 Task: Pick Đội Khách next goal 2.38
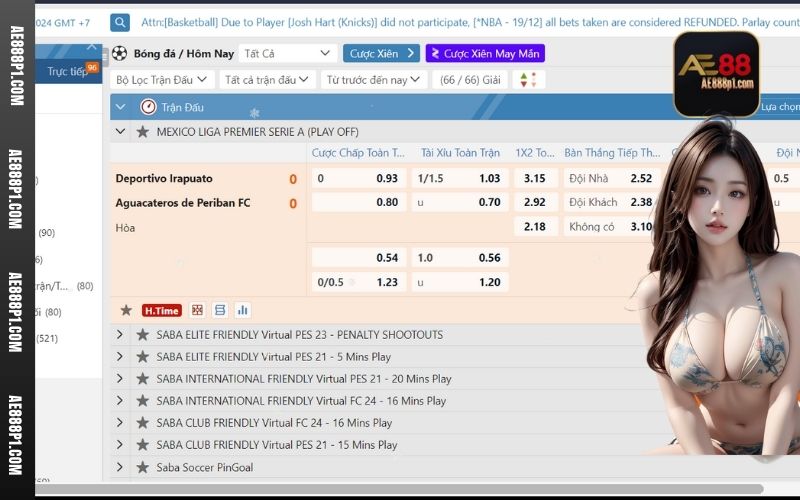click(611, 202)
